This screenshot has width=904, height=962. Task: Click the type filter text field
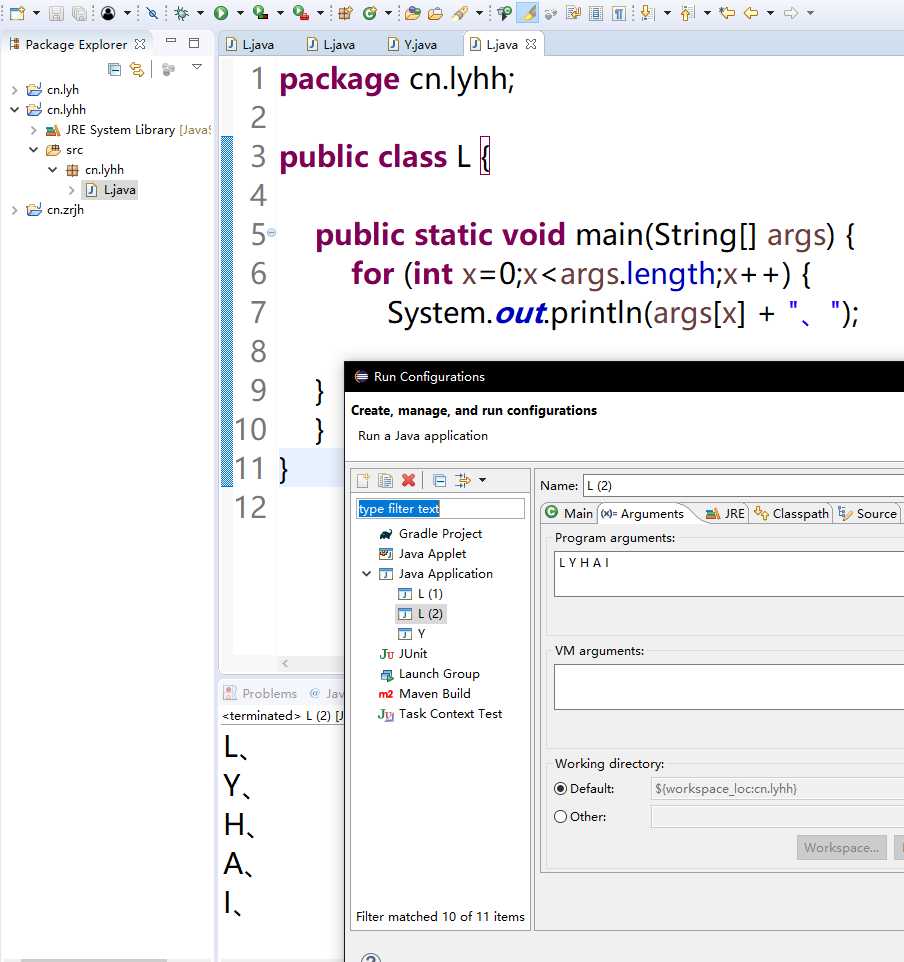pyautogui.click(x=440, y=509)
